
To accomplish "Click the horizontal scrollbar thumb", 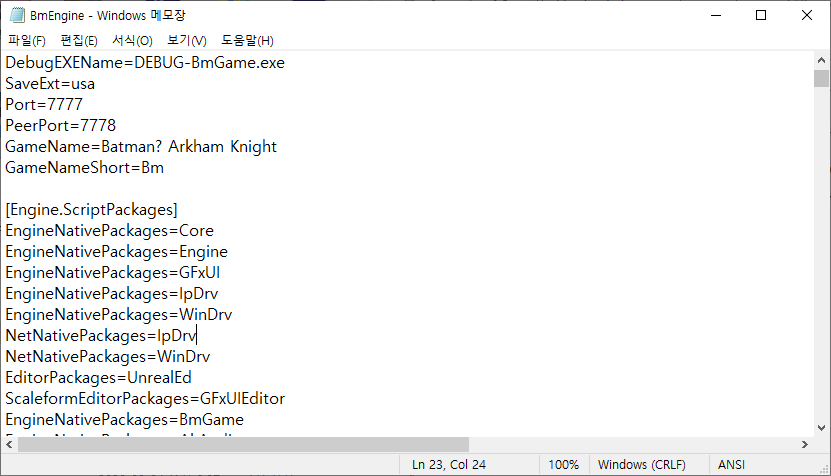I will click(243, 444).
